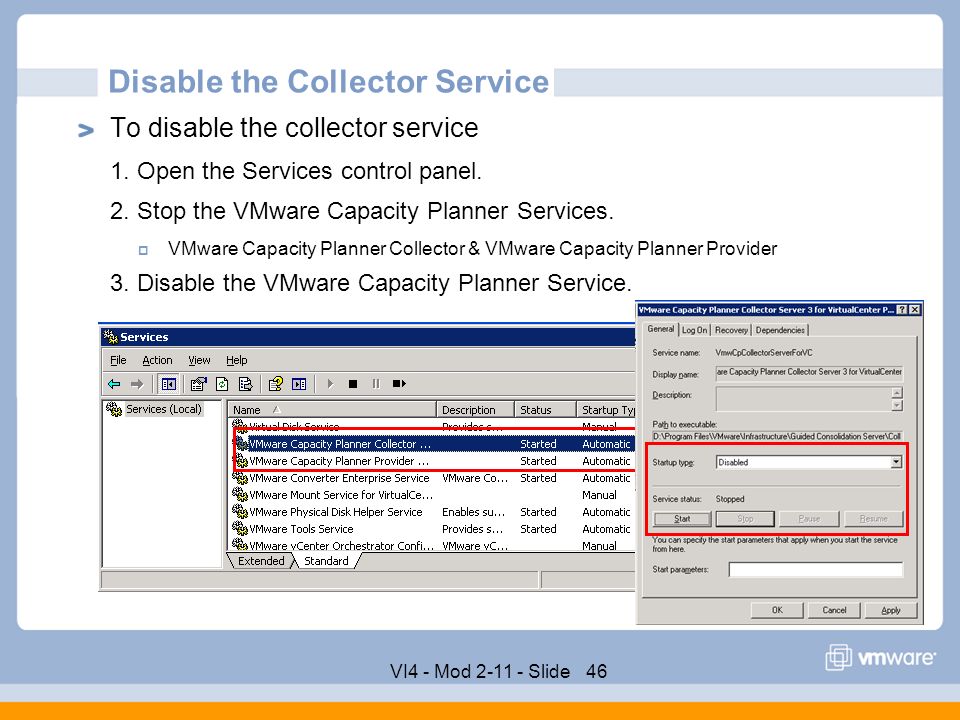The width and height of the screenshot is (960, 720).
Task: Click the OK button
Action: 777,610
